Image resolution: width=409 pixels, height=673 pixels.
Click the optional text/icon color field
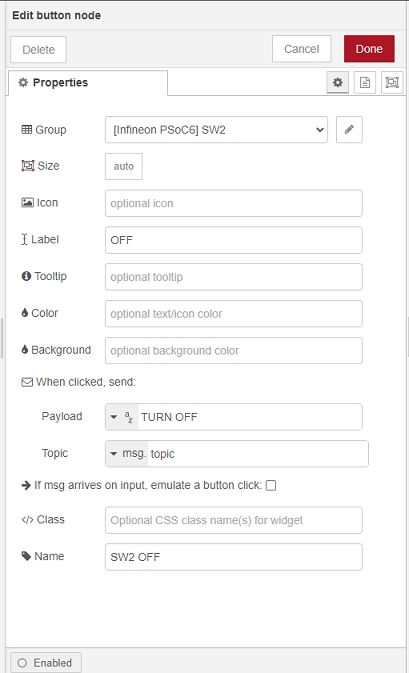[x=233, y=314]
